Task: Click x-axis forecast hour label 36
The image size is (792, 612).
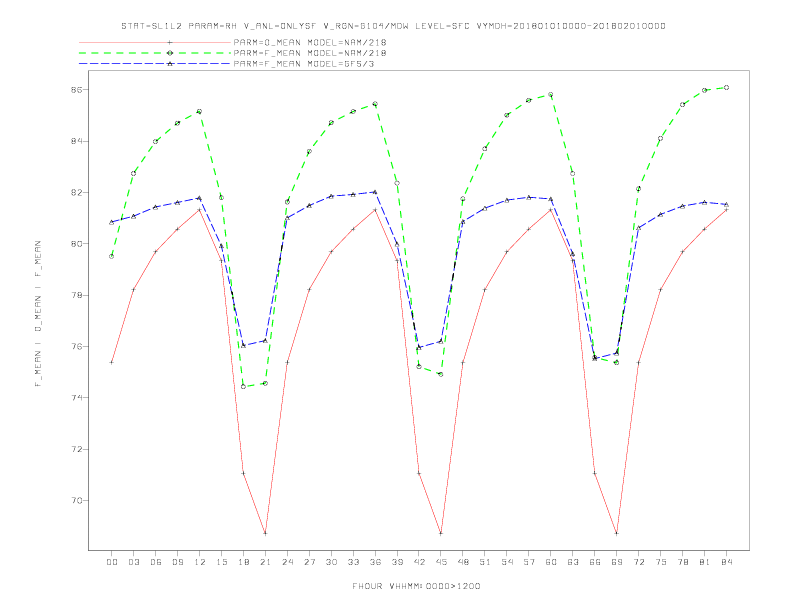Action: pyautogui.click(x=375, y=562)
